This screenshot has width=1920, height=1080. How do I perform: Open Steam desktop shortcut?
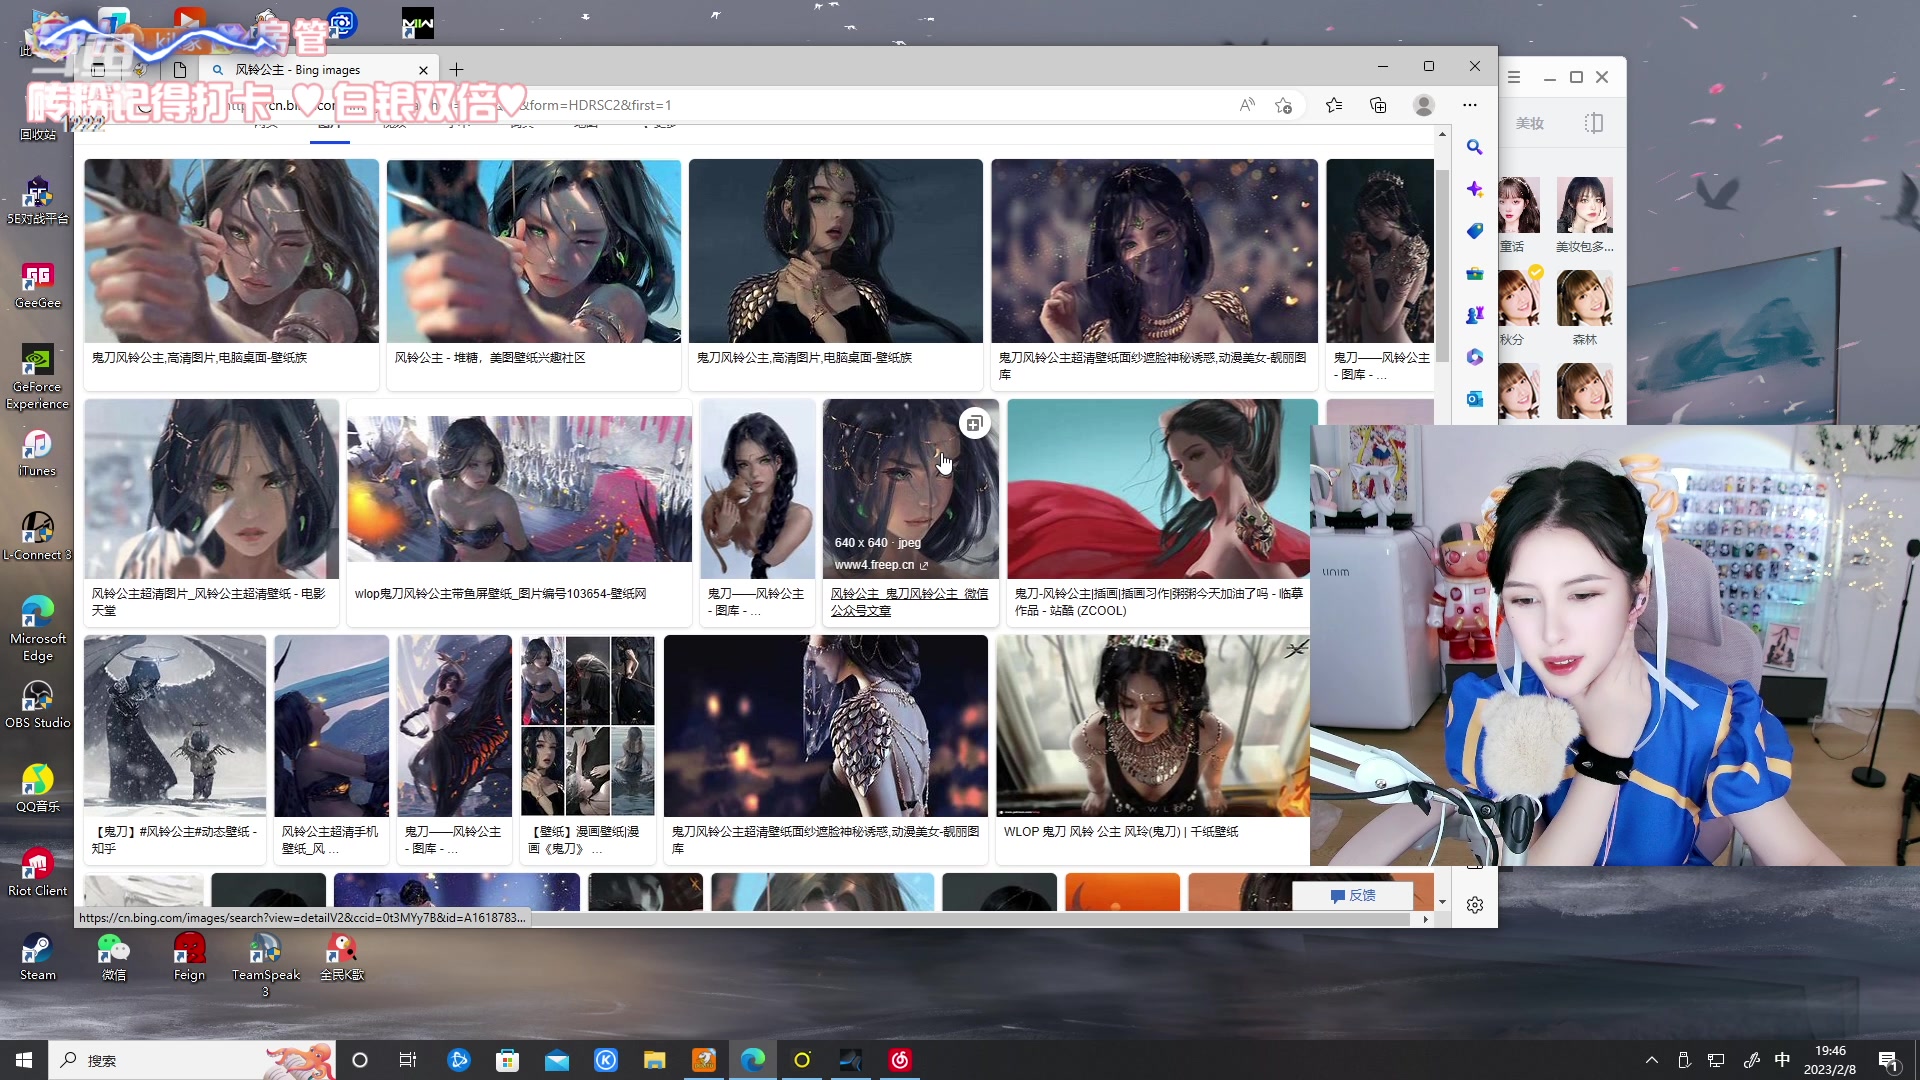coord(38,957)
